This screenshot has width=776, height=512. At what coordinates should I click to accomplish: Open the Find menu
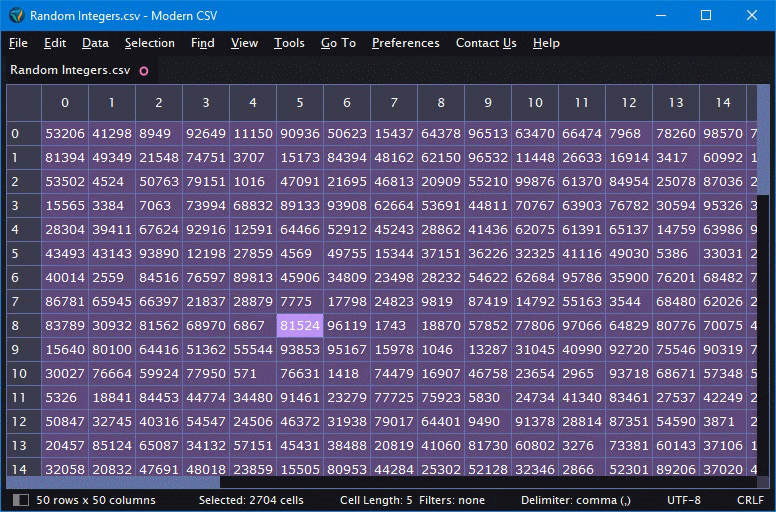[x=202, y=43]
